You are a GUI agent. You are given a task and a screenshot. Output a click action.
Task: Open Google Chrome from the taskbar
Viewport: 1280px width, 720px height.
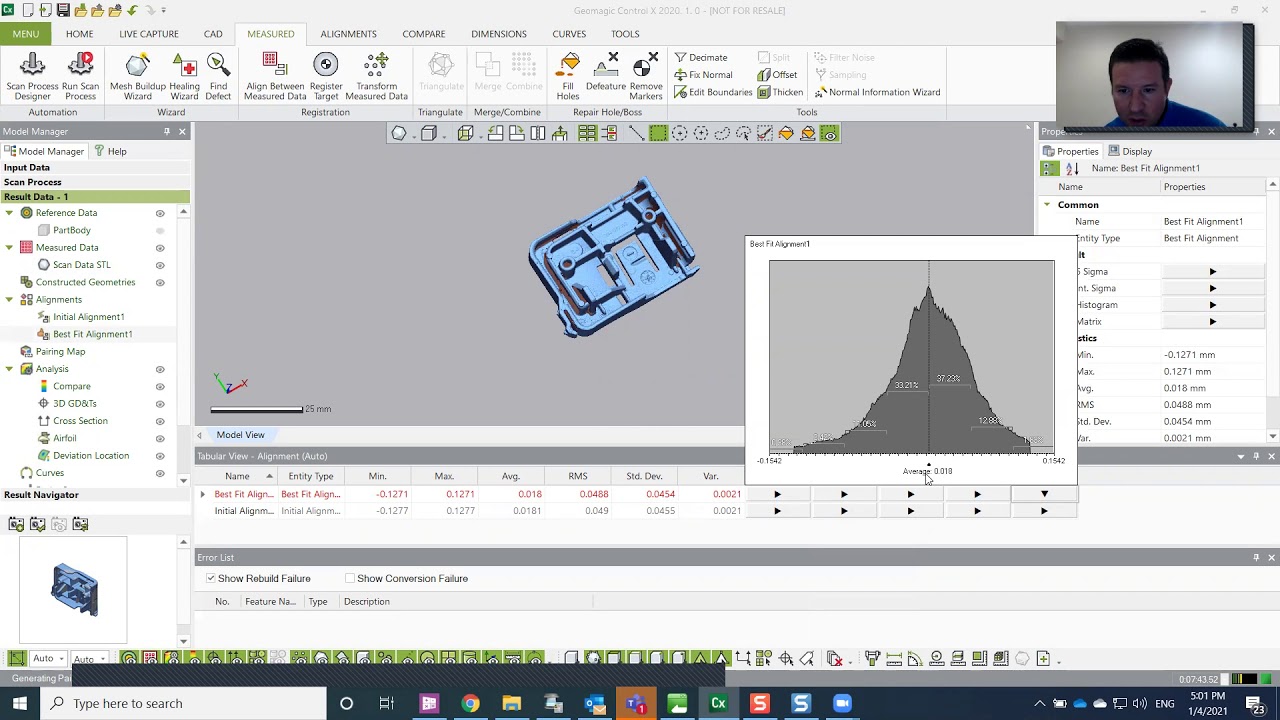click(470, 703)
